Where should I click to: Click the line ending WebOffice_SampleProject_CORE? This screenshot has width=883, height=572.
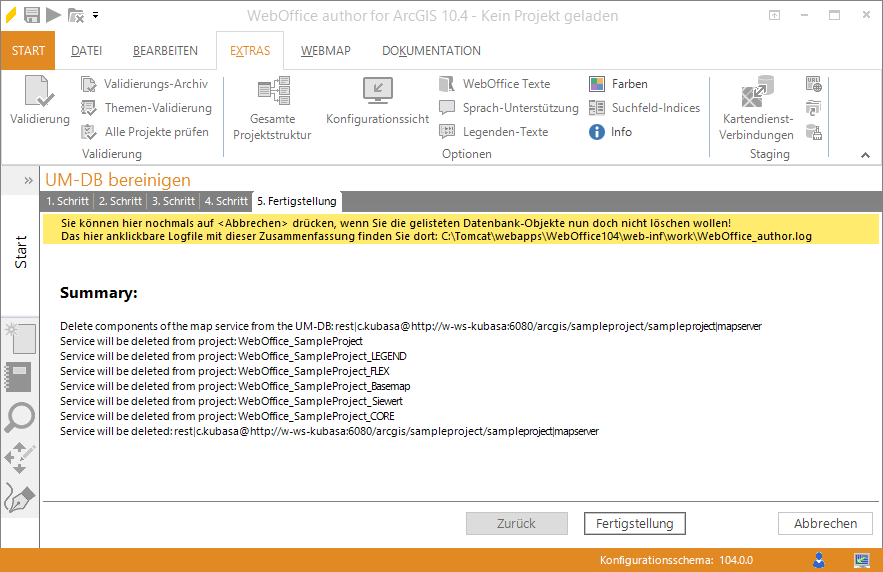pos(228,417)
